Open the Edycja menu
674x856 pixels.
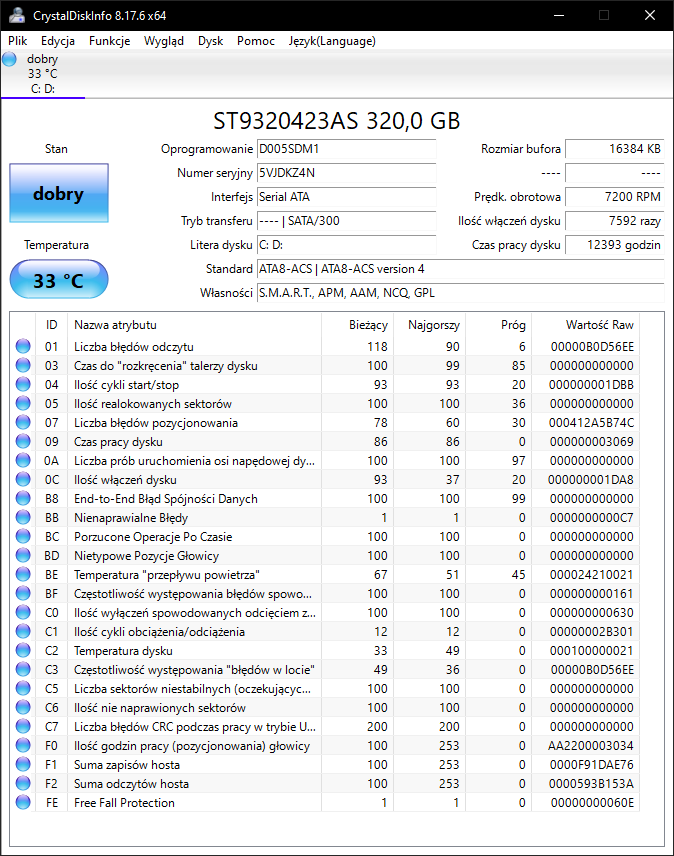58,41
